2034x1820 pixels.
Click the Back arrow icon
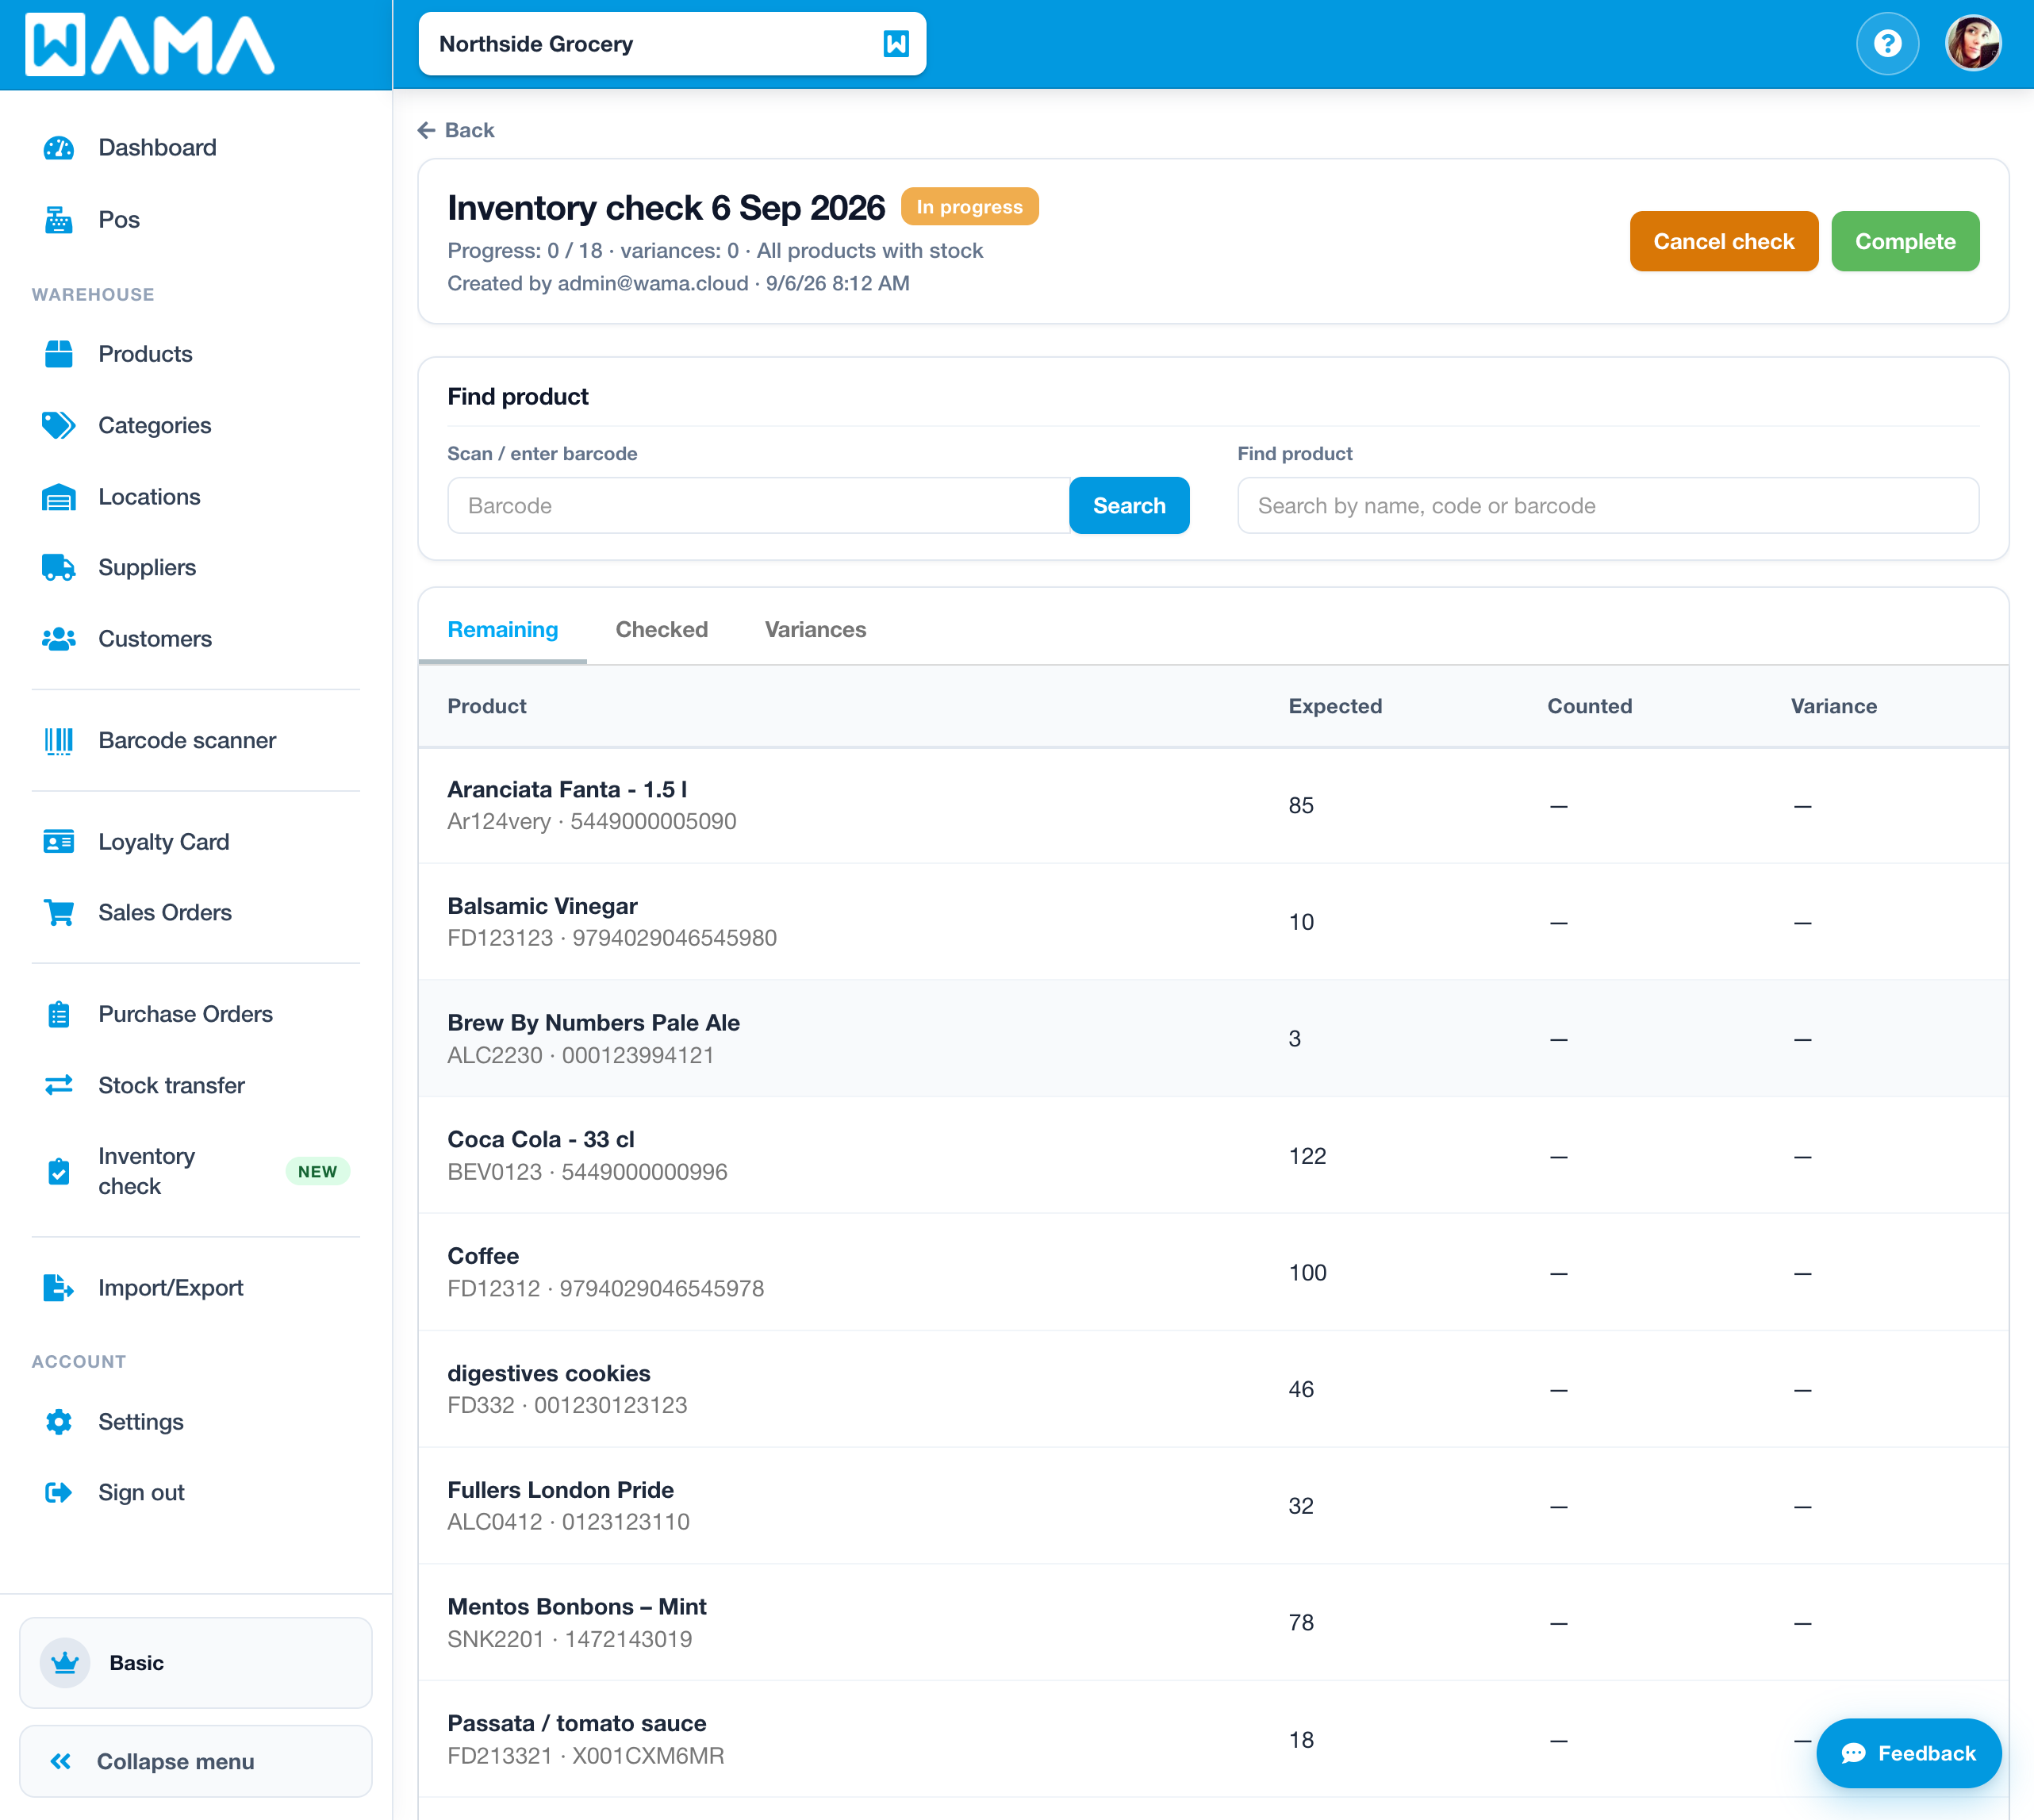tap(427, 130)
